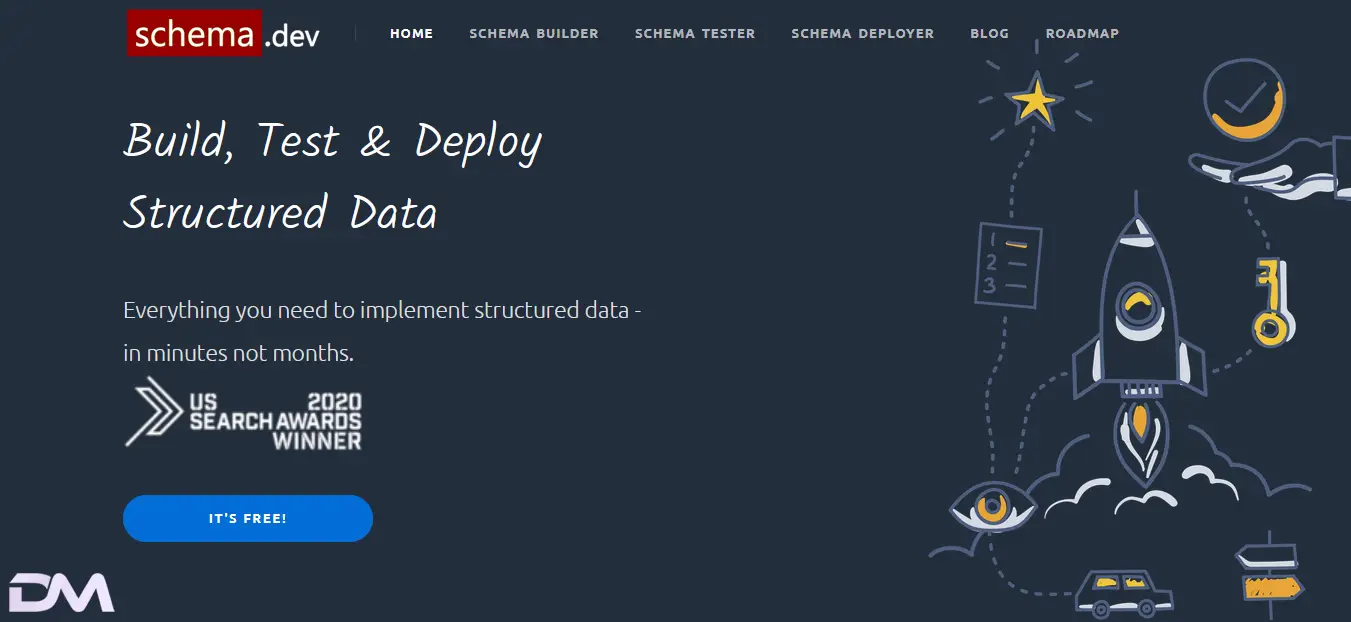Screen dimensions: 1351x622
Task: Open the Blog link
Action: point(989,33)
